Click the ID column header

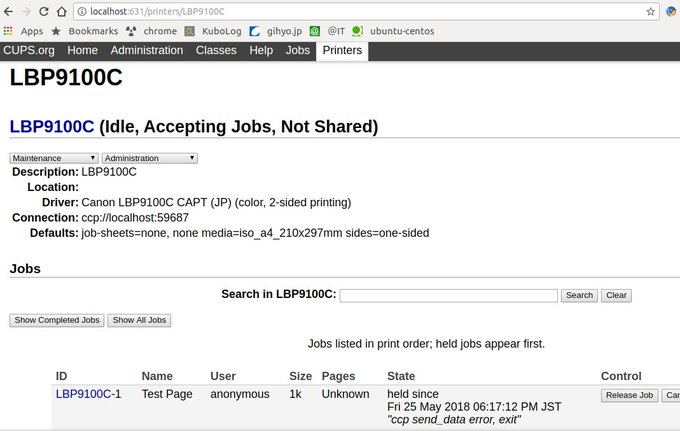62,376
